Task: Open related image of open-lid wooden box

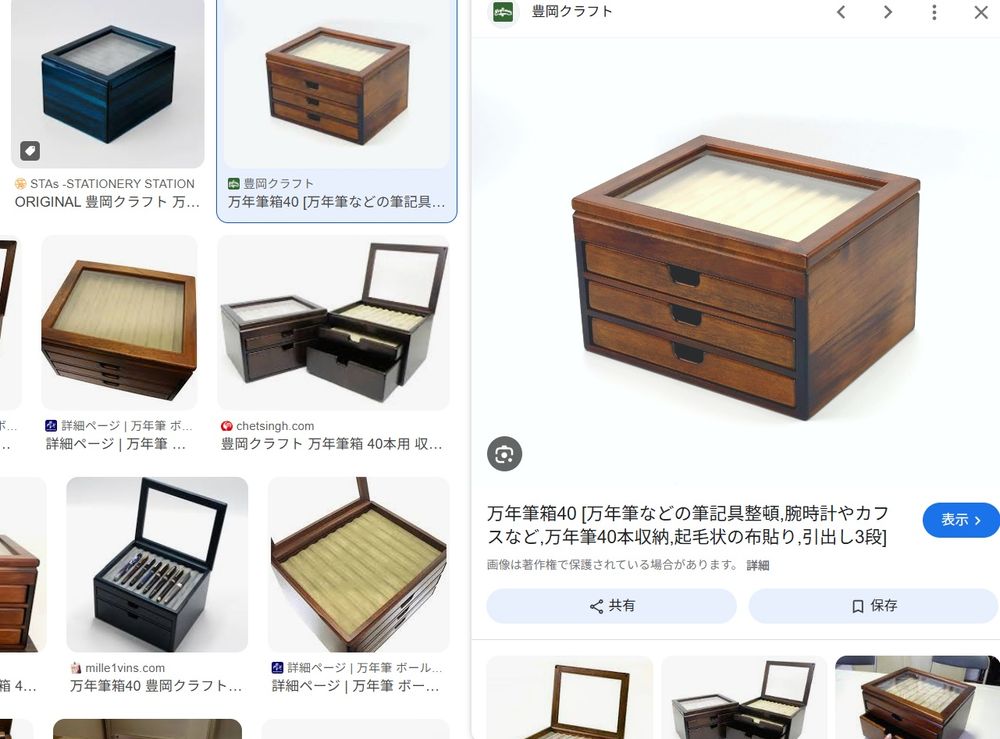Action: tap(570, 697)
